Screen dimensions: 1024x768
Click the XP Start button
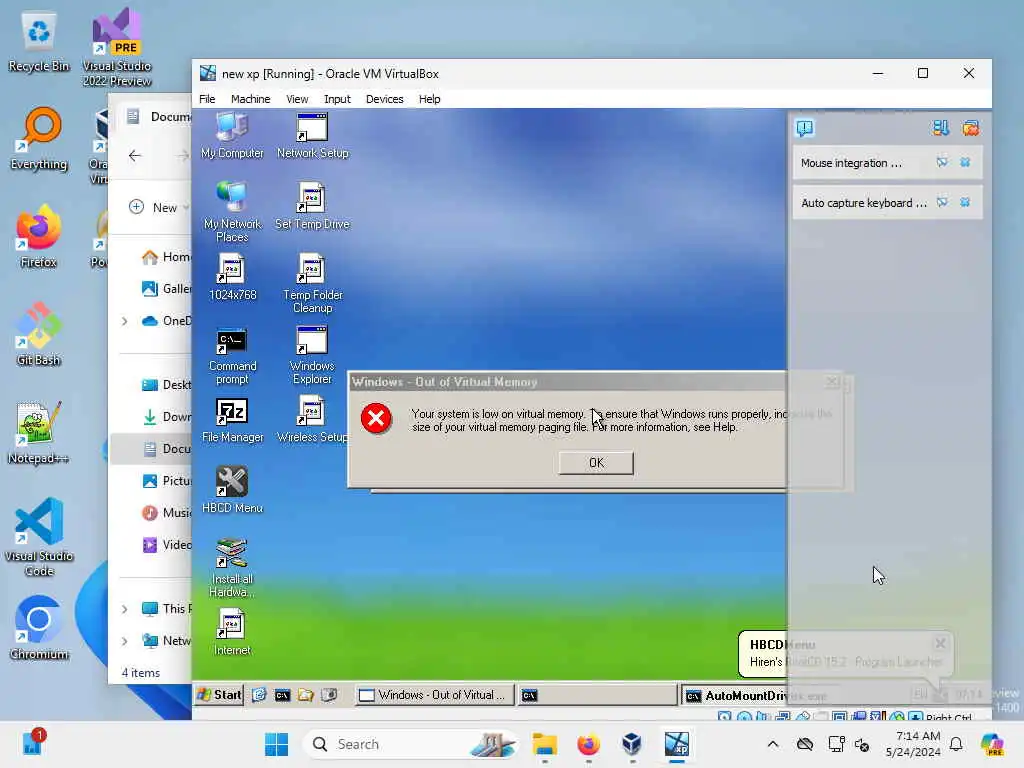[x=219, y=695]
